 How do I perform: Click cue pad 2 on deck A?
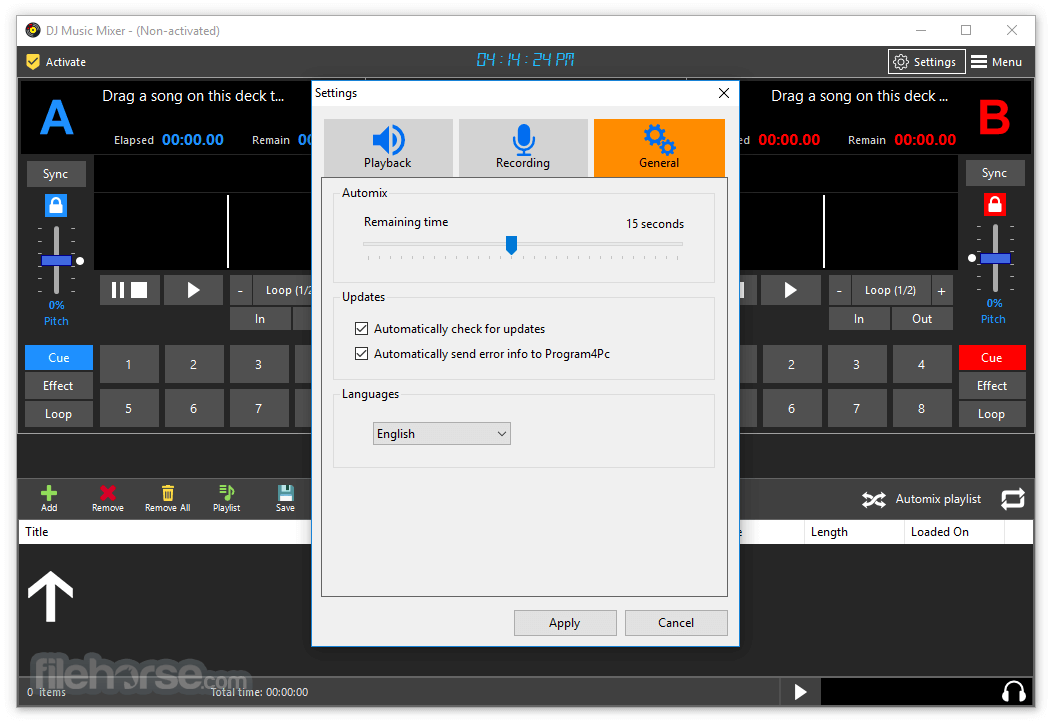194,364
